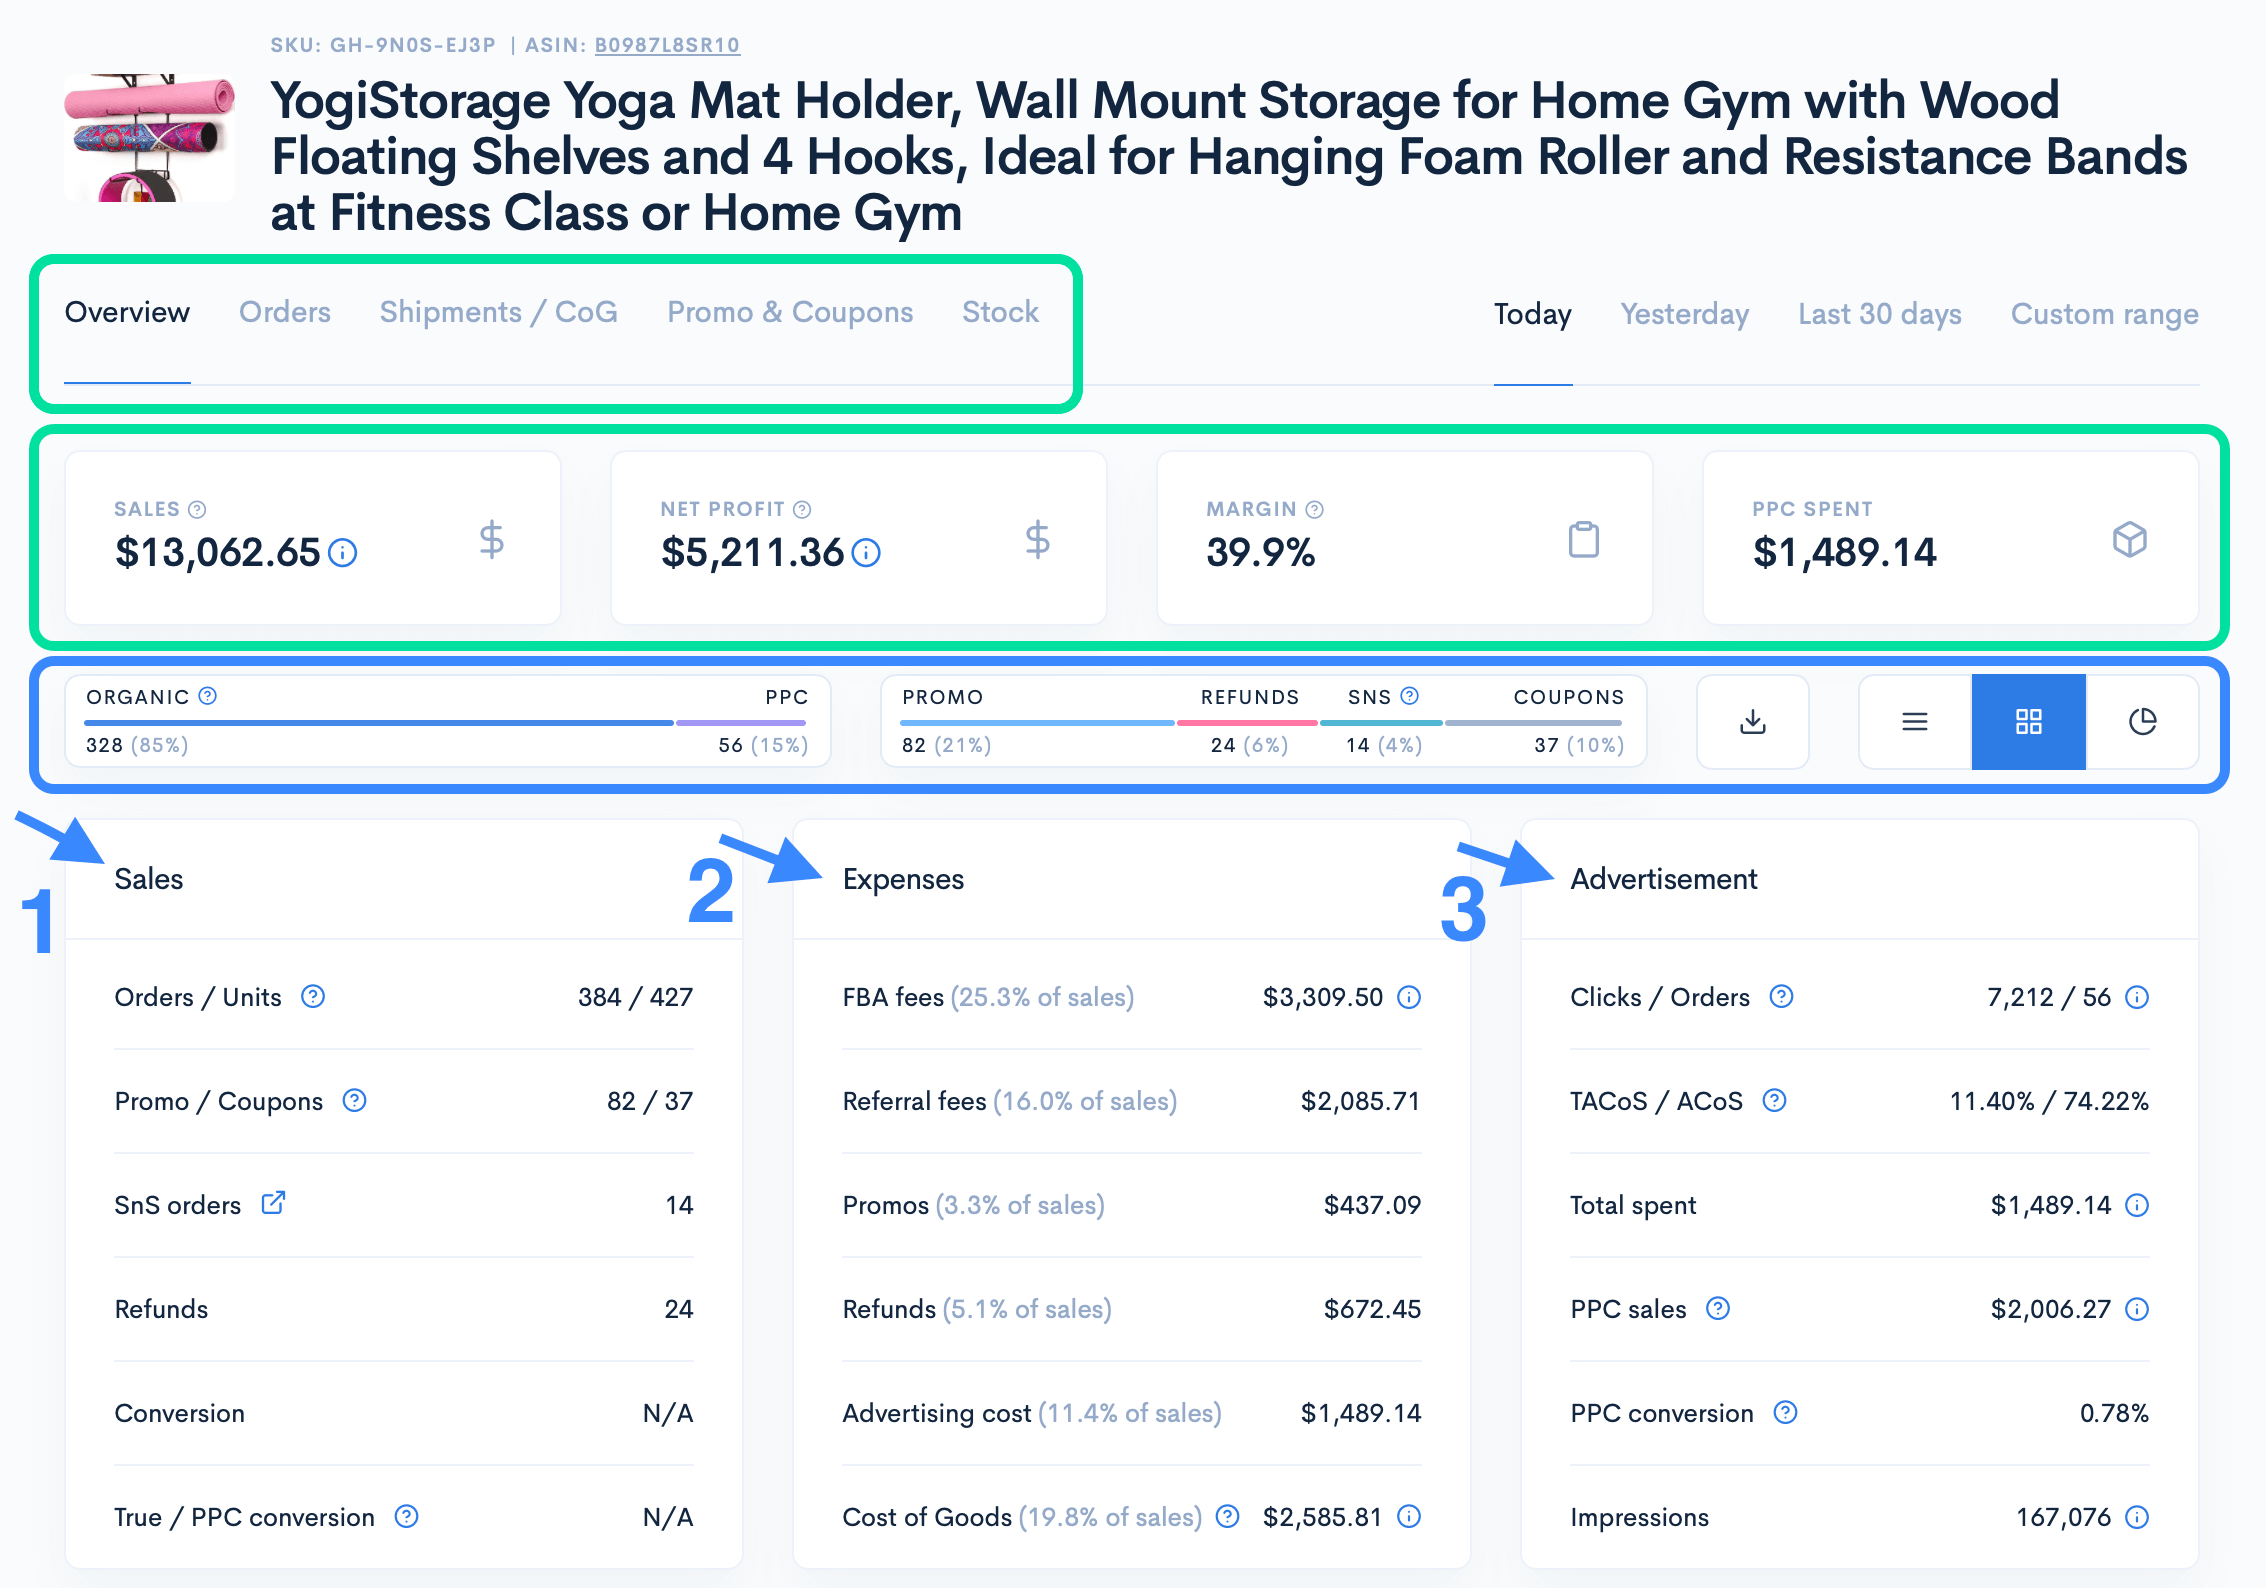The height and width of the screenshot is (1588, 2266).
Task: Click the download export icon
Action: click(x=1752, y=721)
